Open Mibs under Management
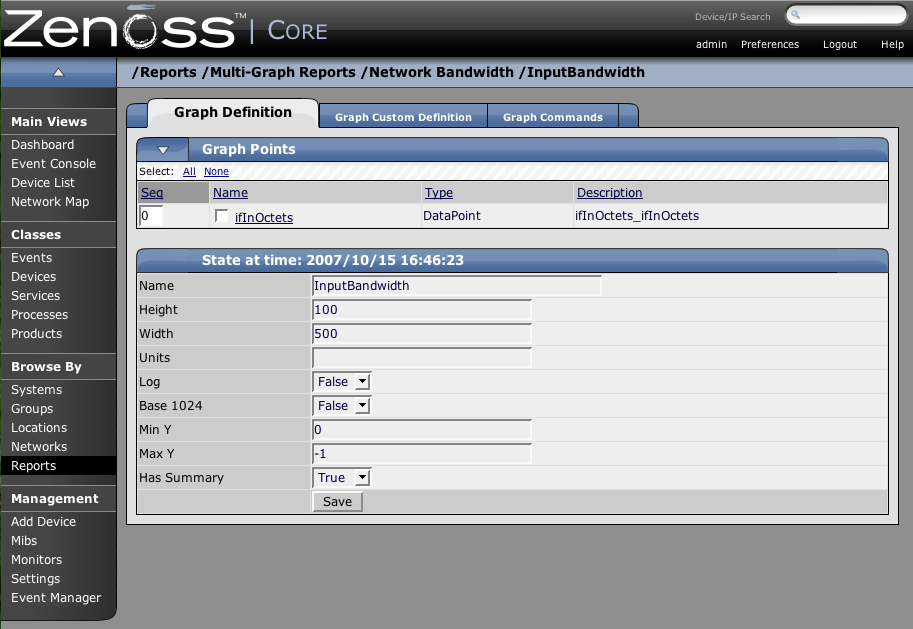This screenshot has height=629, width=913. pyautogui.click(x=24, y=540)
